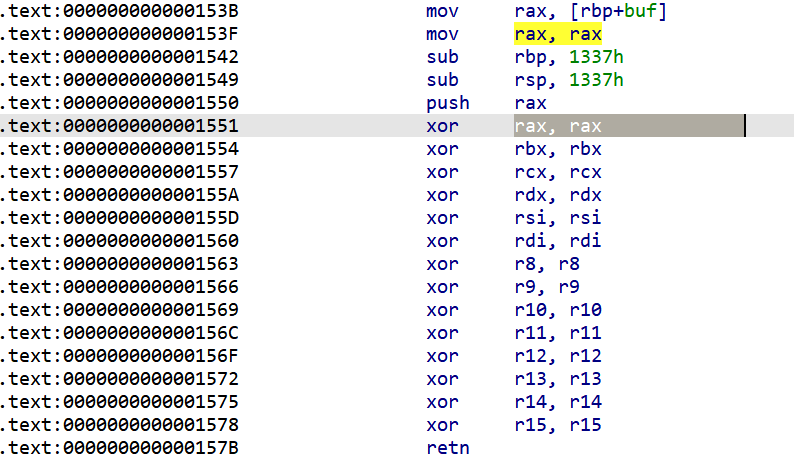The image size is (794, 458).
Task: Select address .text:000000000000155A
Action: coord(119,195)
